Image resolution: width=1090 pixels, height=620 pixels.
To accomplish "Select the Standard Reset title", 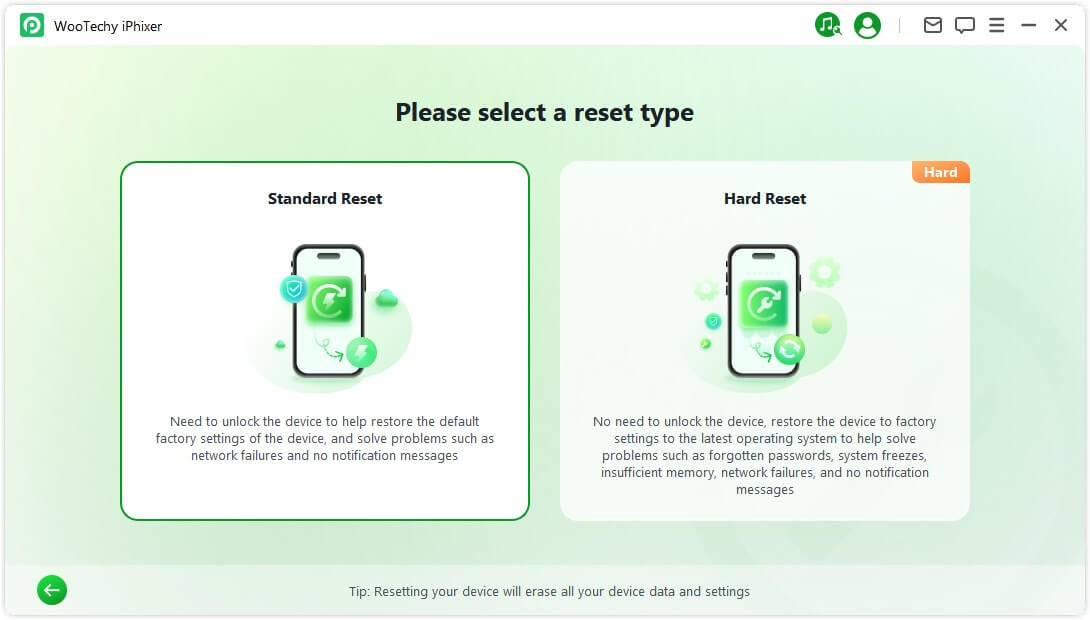I will pyautogui.click(x=325, y=198).
